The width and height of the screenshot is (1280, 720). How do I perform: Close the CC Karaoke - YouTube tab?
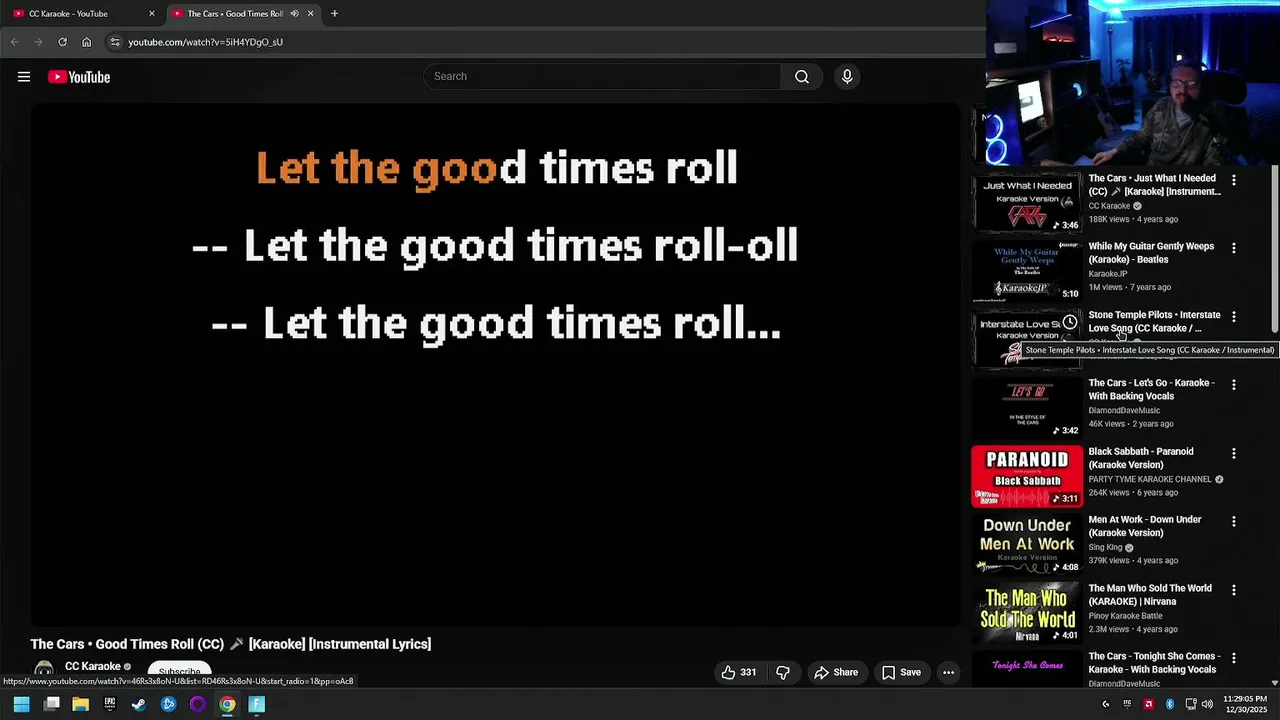click(152, 14)
